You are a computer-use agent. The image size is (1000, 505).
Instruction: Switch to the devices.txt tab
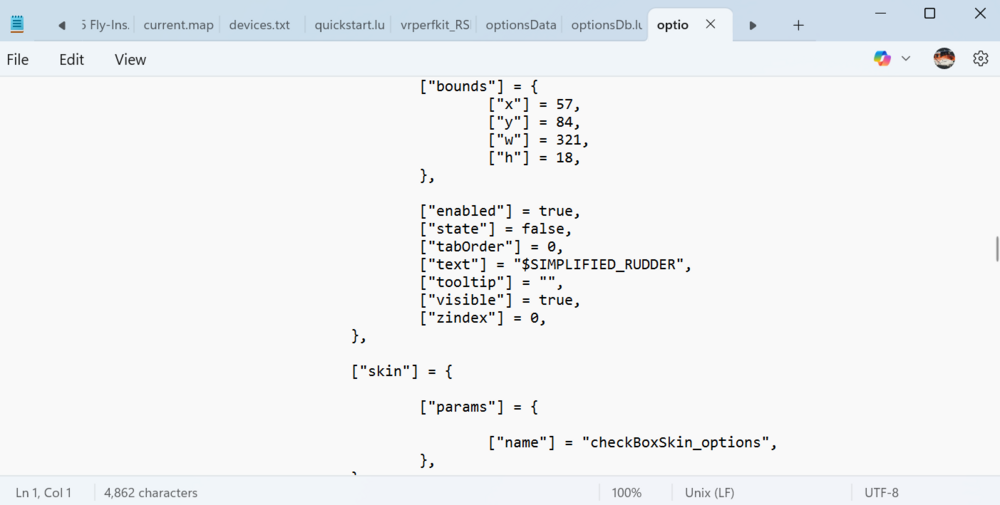[259, 25]
